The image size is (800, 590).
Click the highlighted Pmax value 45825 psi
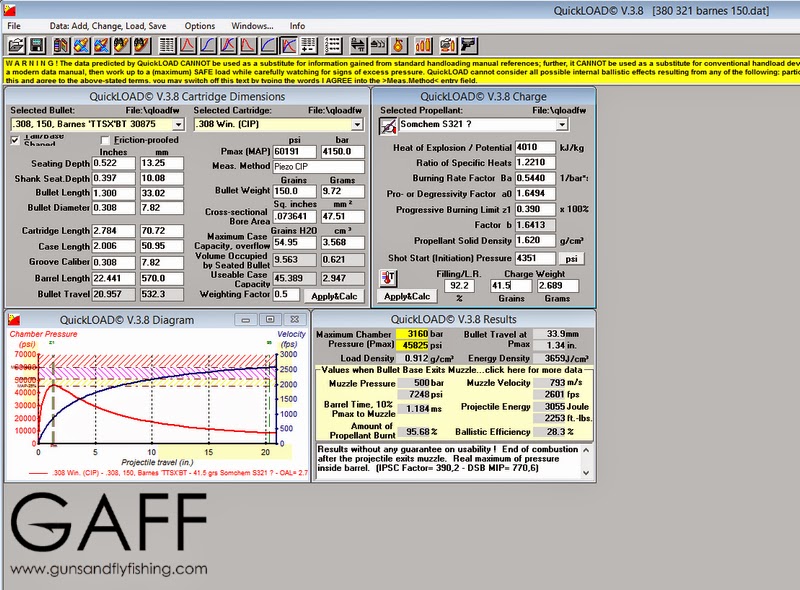click(413, 346)
